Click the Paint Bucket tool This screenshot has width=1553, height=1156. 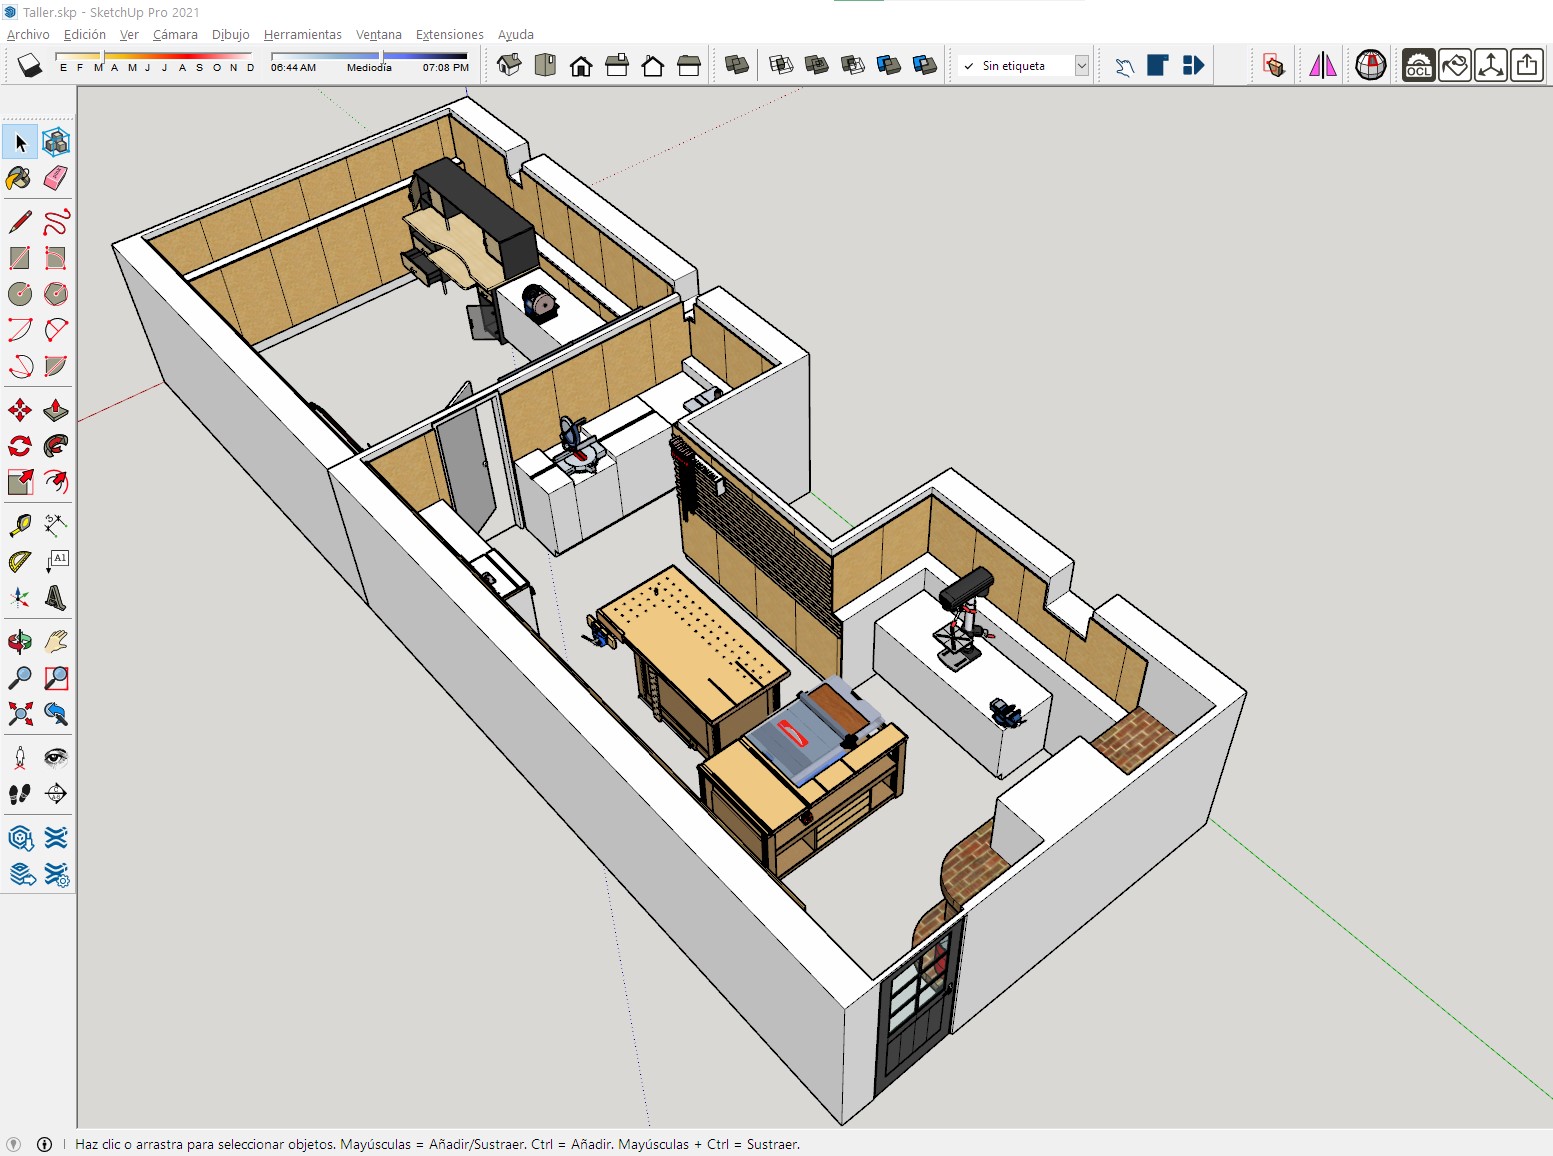point(20,178)
